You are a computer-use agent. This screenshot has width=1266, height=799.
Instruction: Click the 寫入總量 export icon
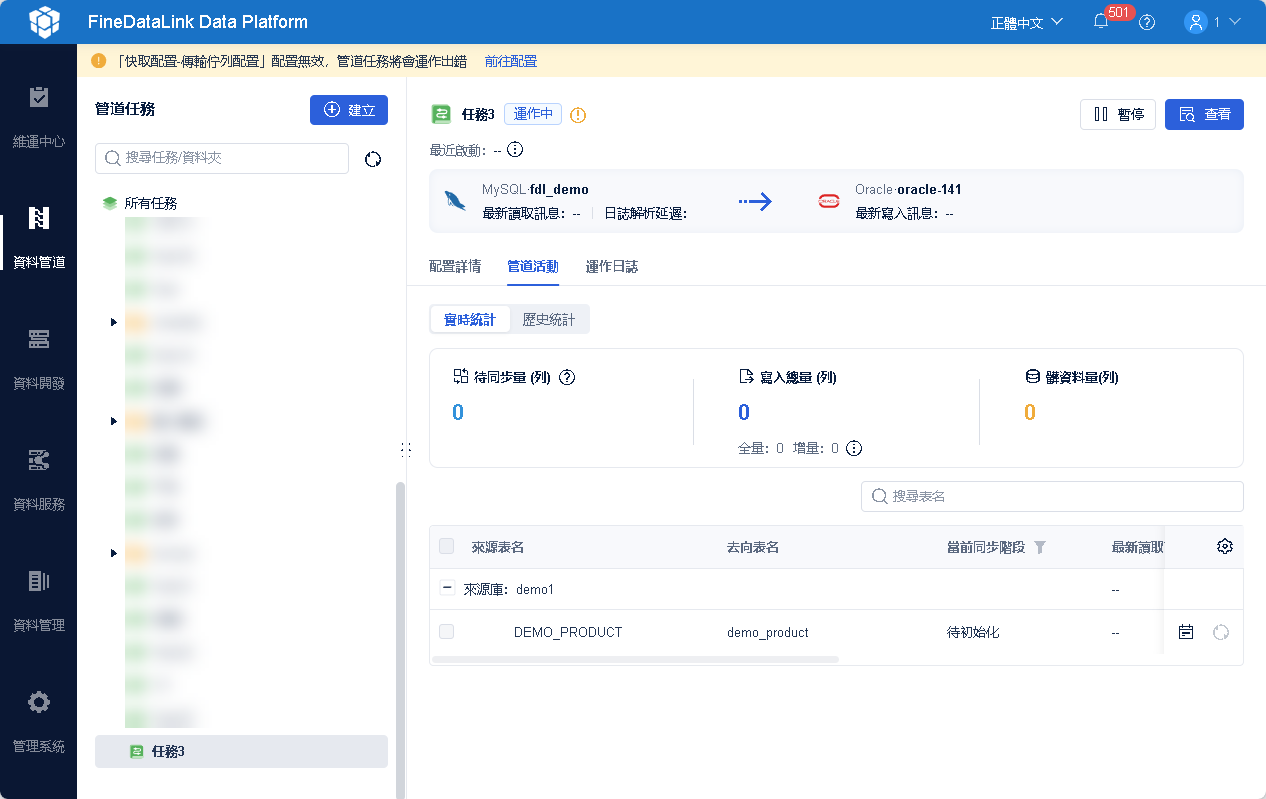point(746,377)
